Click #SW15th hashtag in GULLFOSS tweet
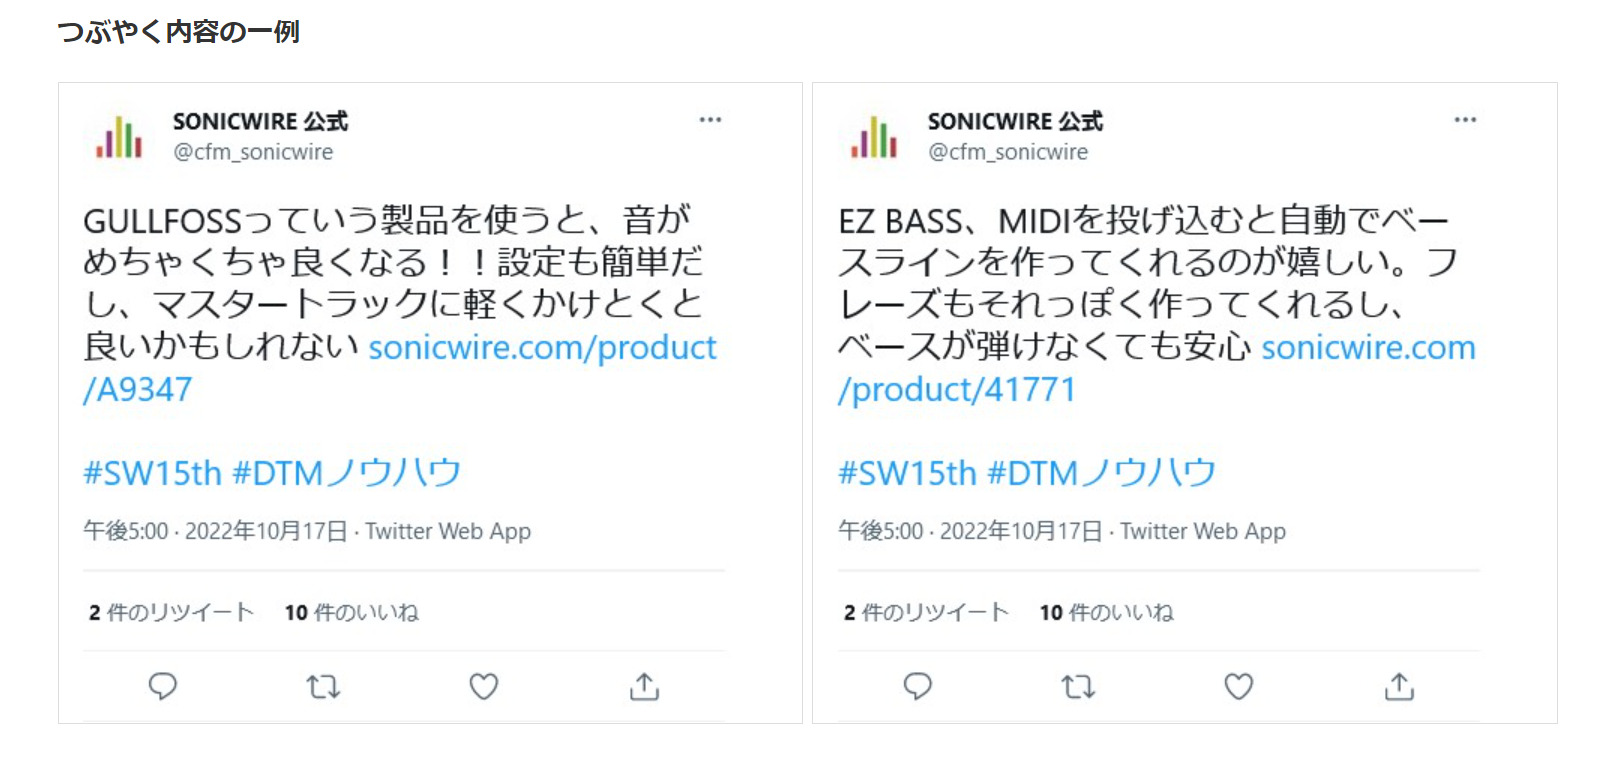 (x=152, y=472)
